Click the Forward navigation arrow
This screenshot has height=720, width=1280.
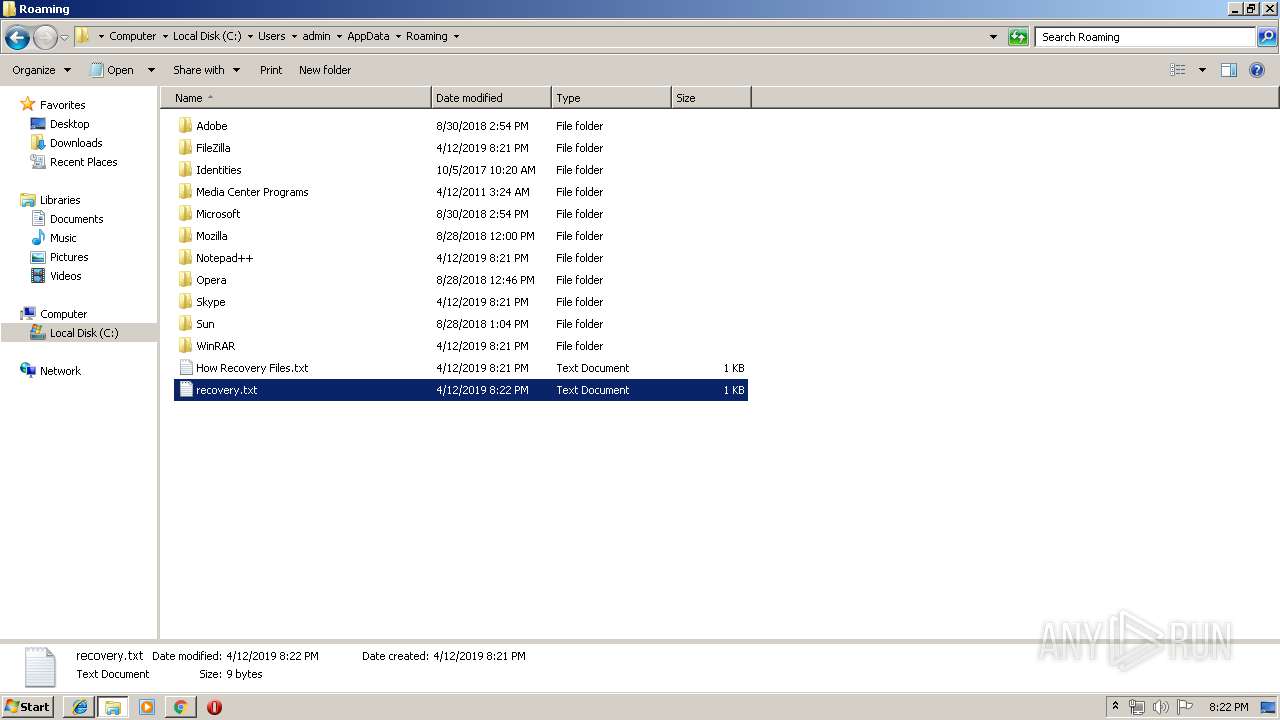(45, 37)
